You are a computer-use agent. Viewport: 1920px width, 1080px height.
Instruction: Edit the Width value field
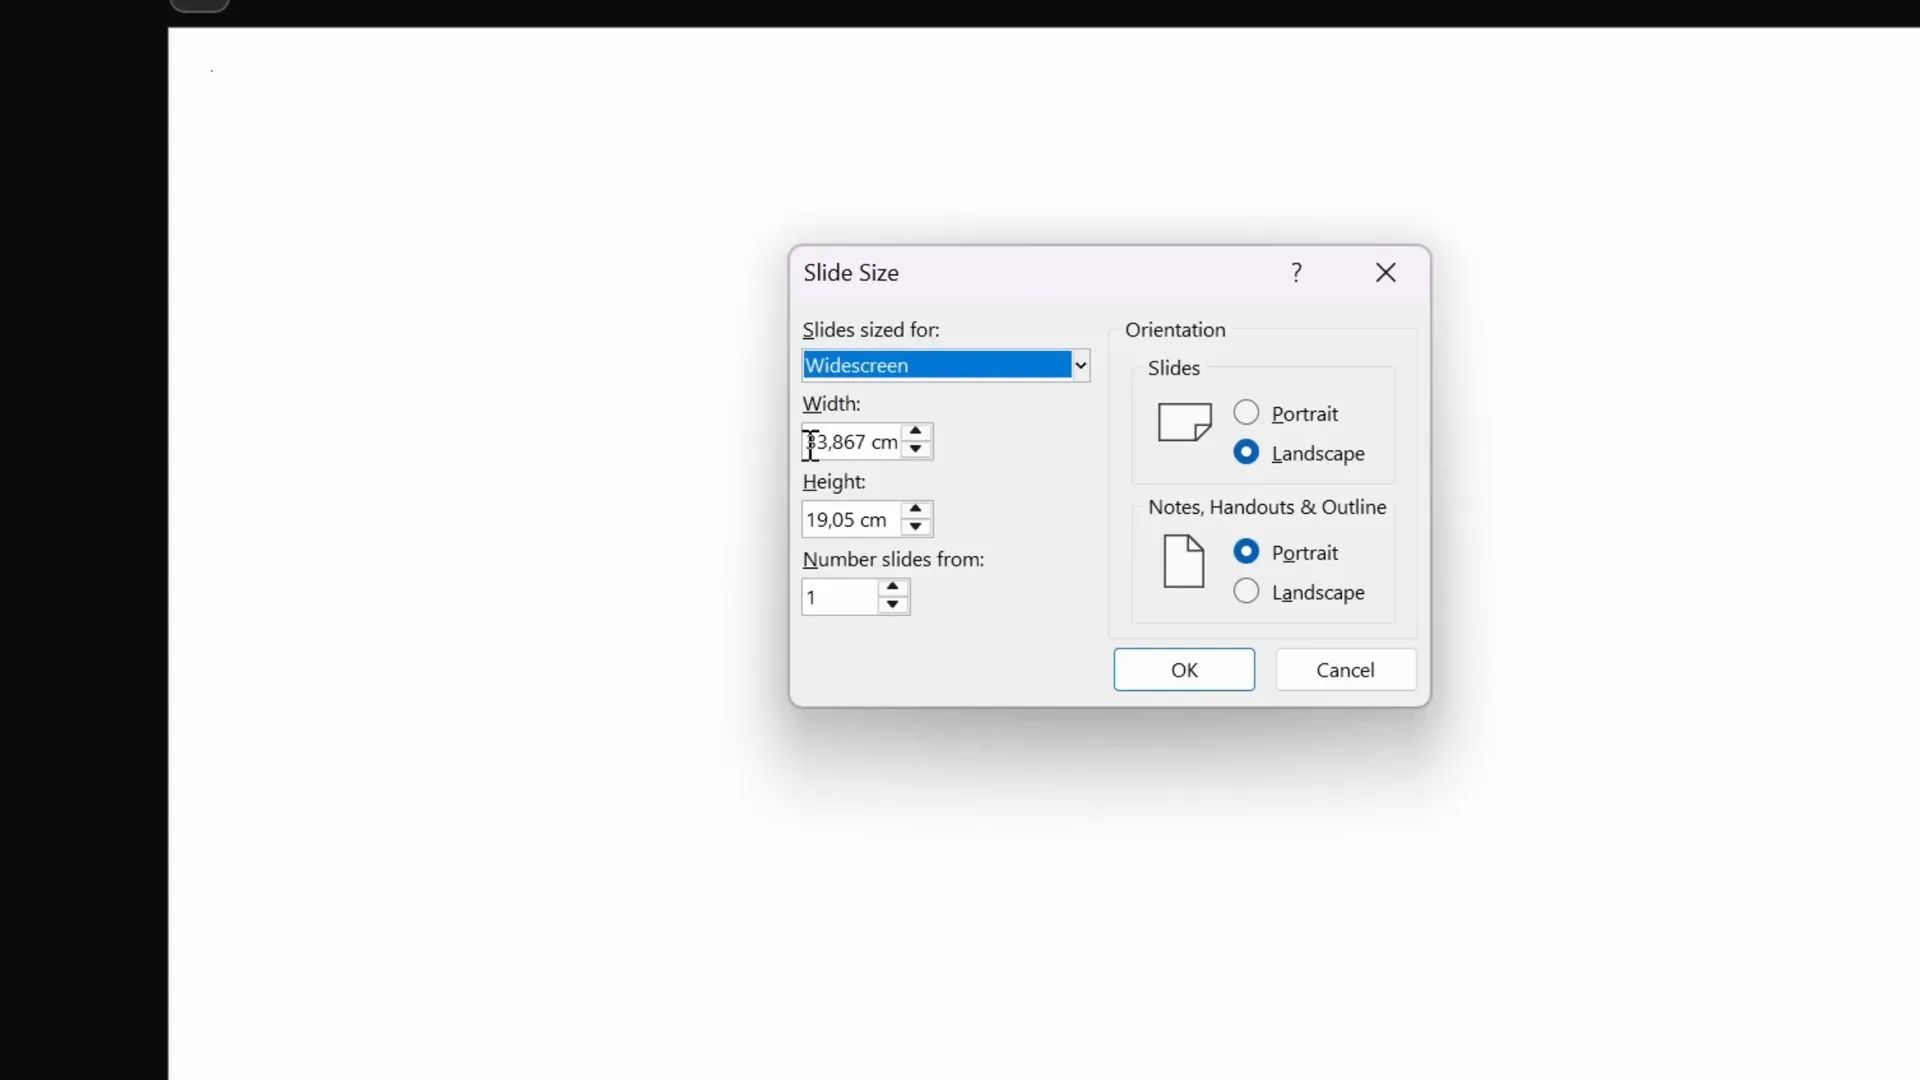pos(855,441)
